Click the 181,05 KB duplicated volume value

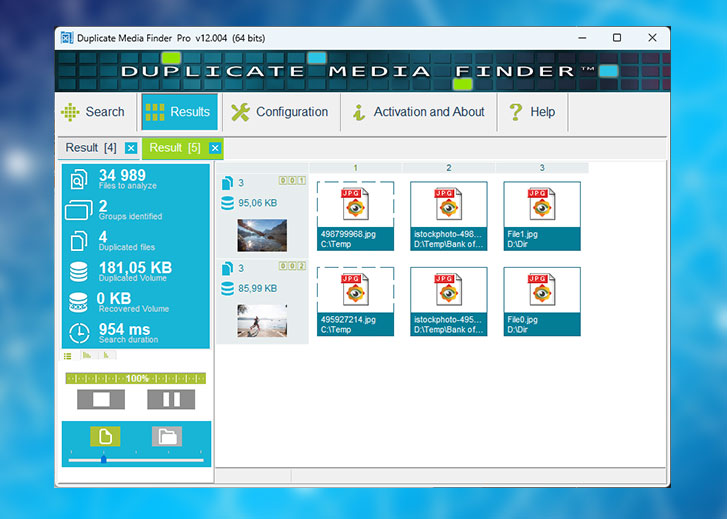[135, 268]
